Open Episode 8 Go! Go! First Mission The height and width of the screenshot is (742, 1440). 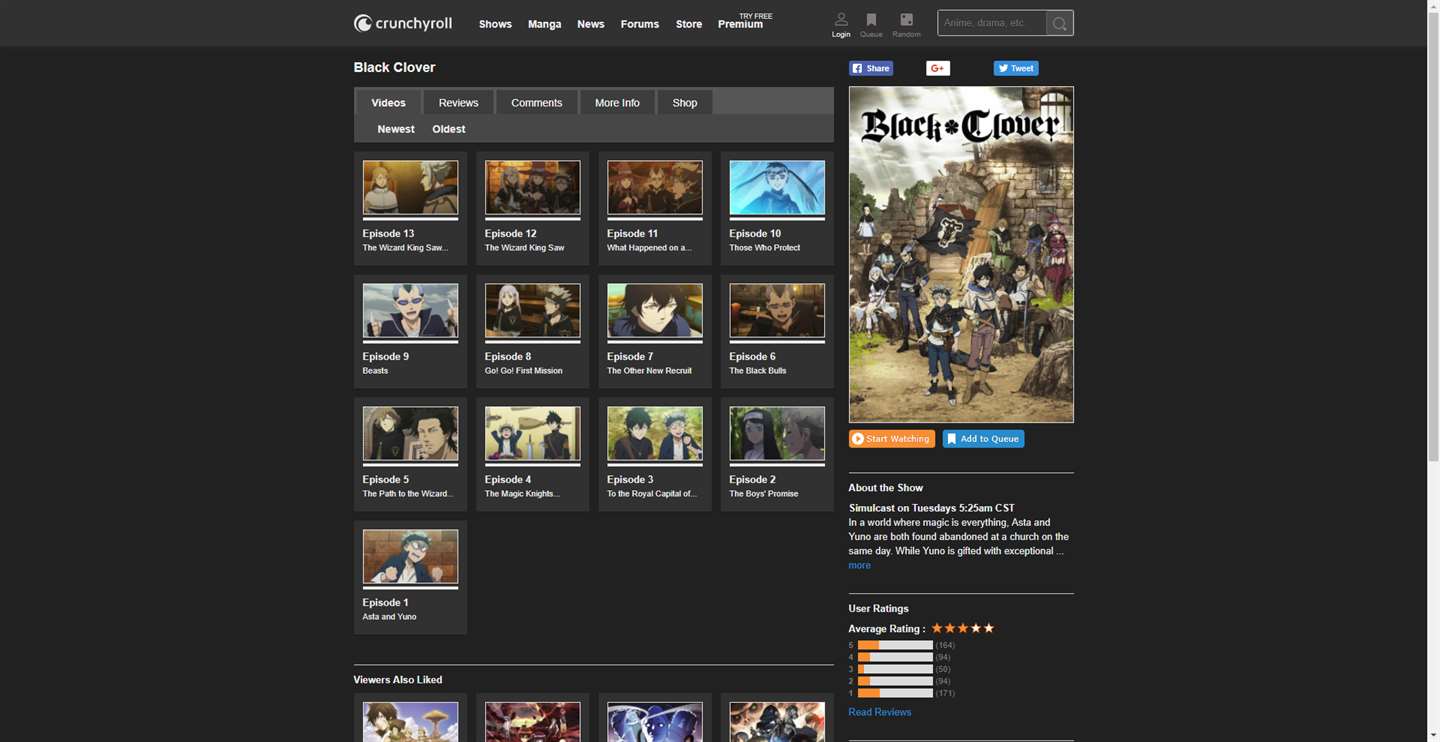[532, 331]
